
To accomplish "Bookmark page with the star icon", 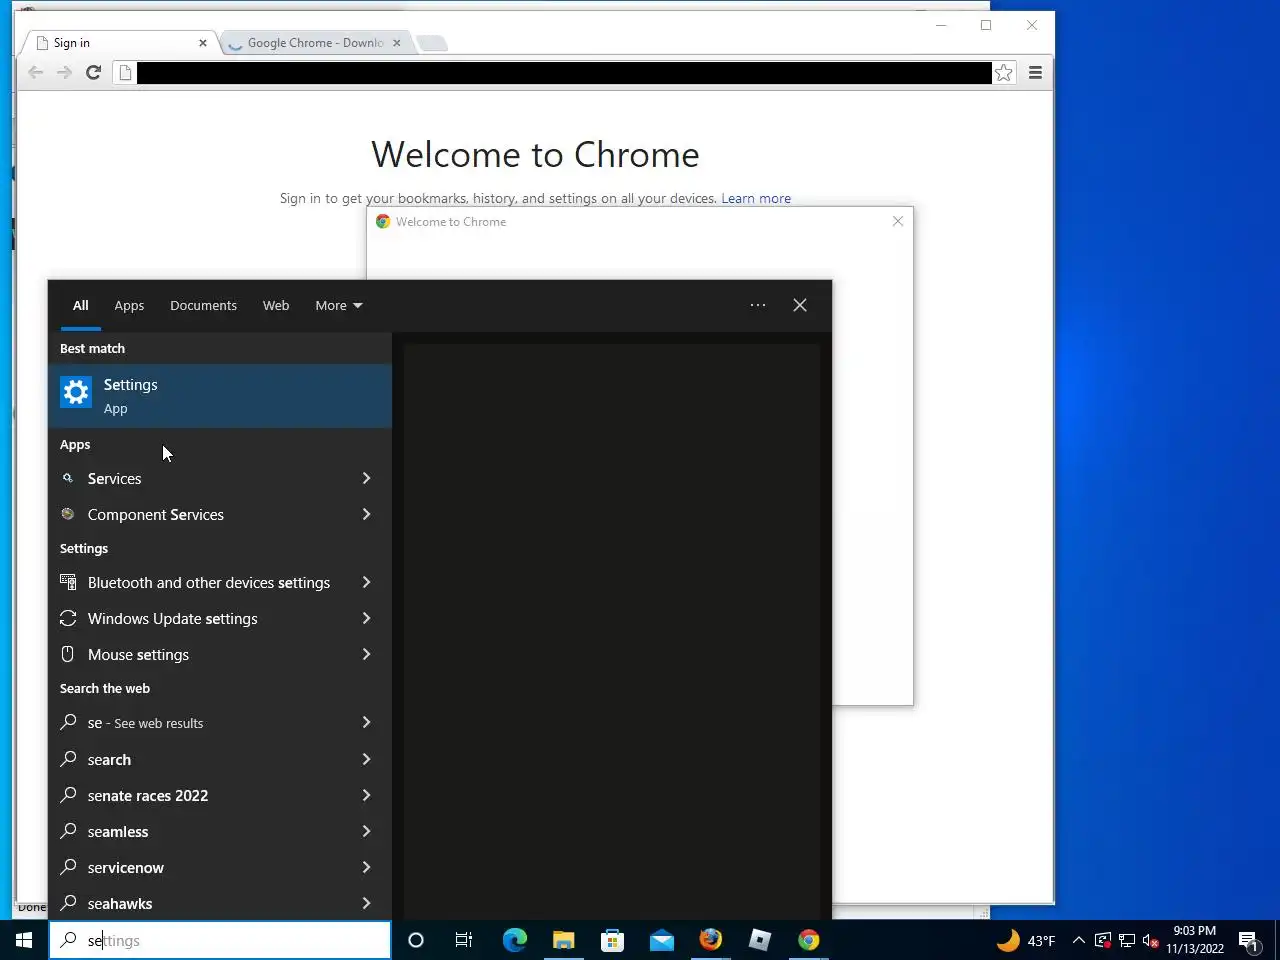I will click(x=1004, y=72).
